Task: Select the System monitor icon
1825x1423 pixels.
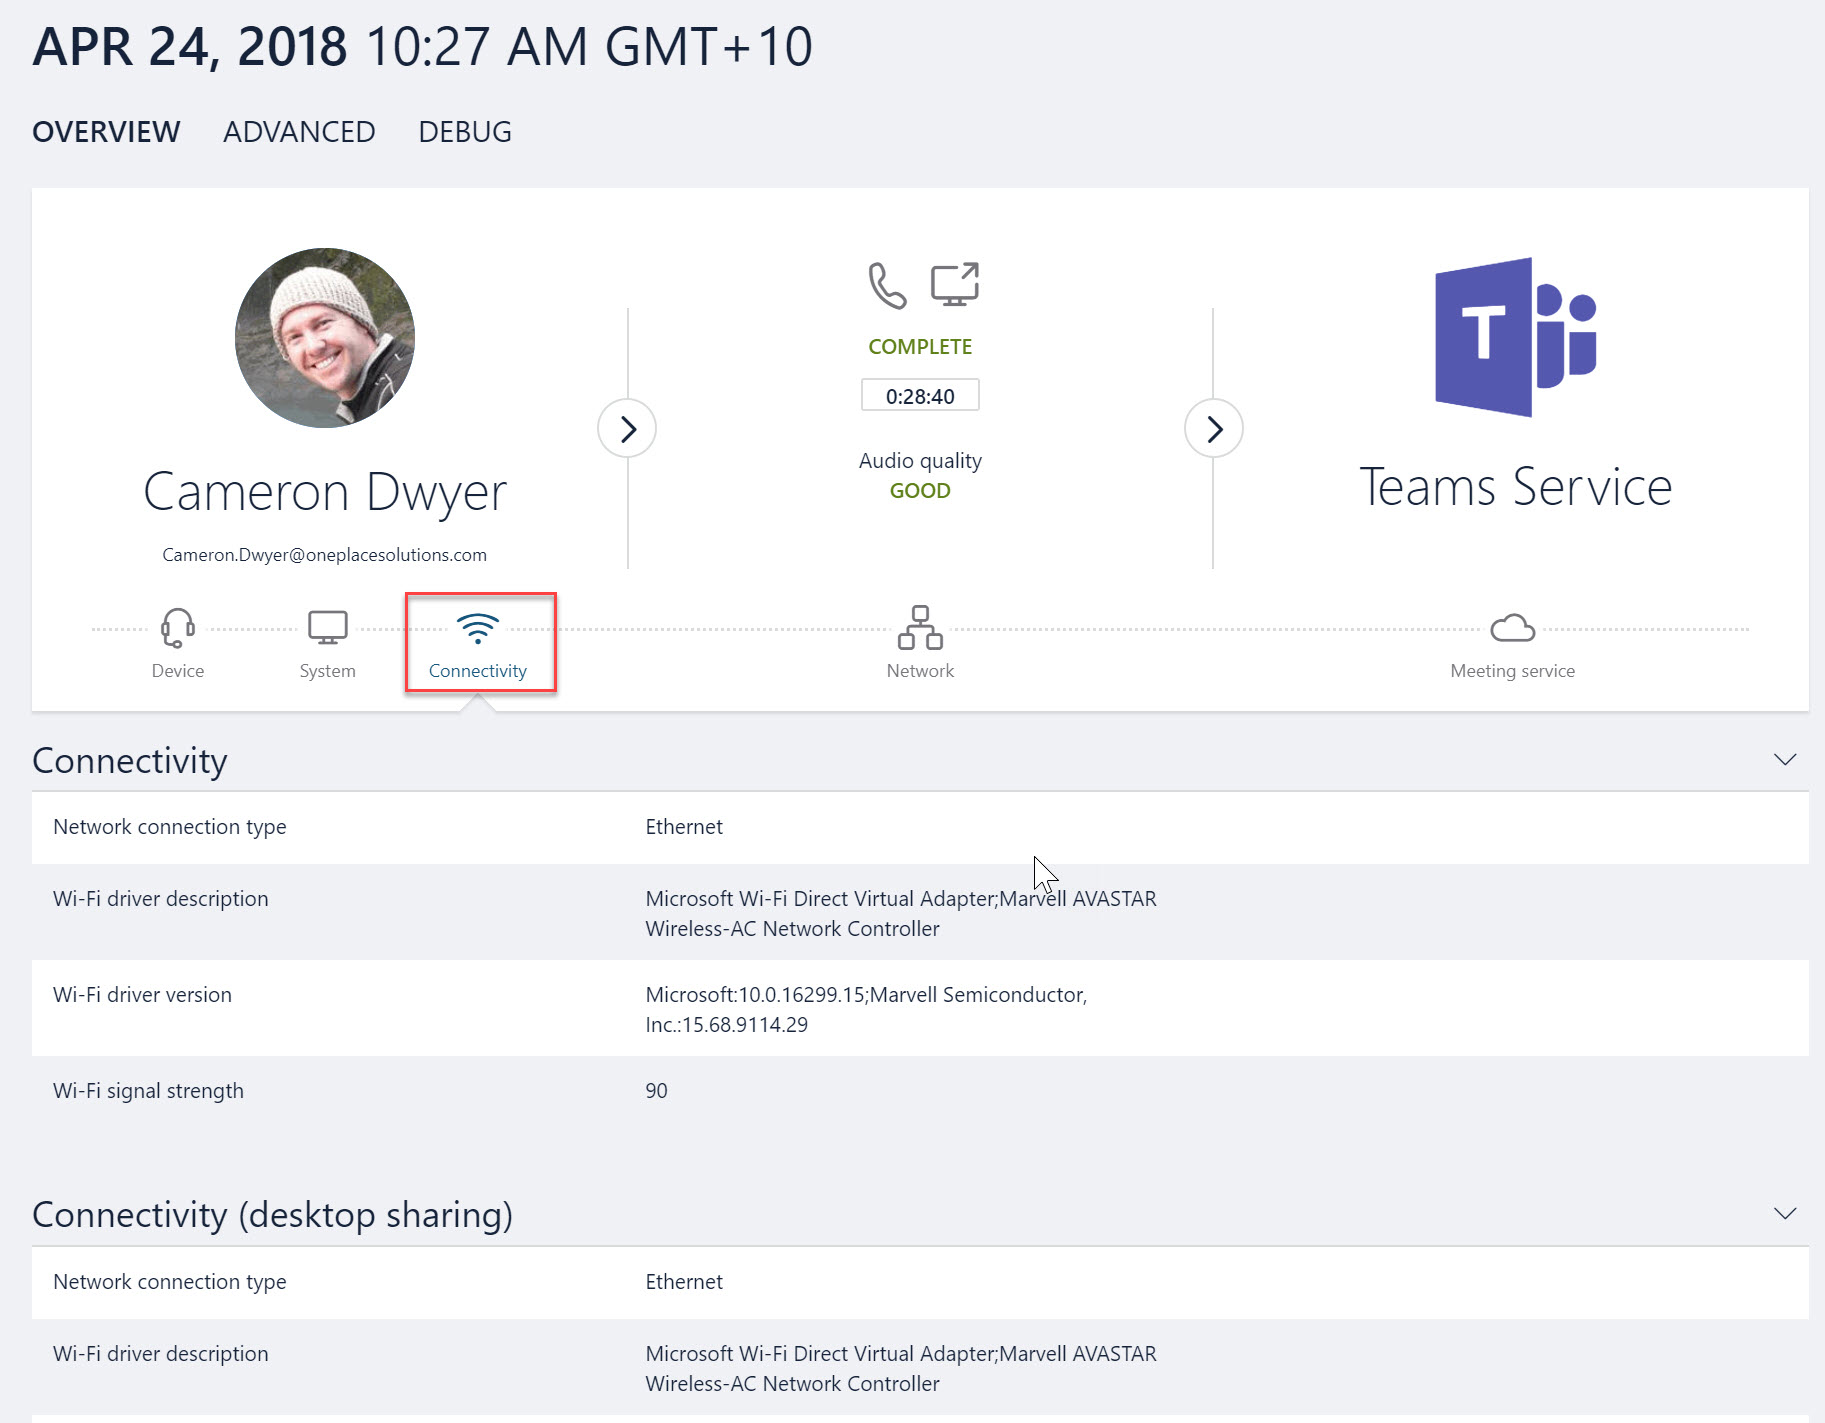Action: pos(327,627)
